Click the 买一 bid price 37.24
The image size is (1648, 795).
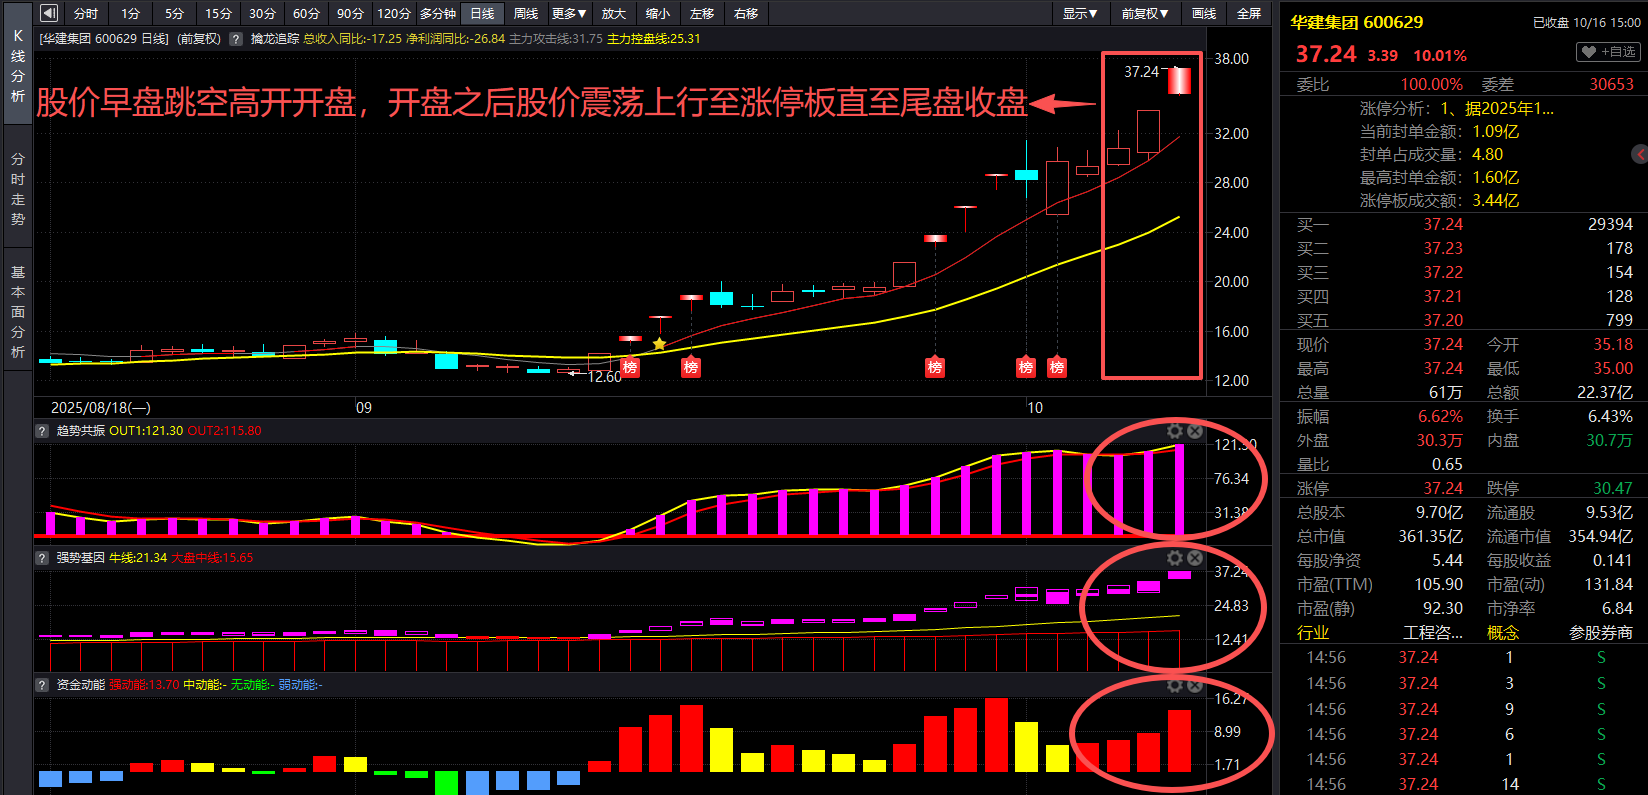pos(1443,224)
